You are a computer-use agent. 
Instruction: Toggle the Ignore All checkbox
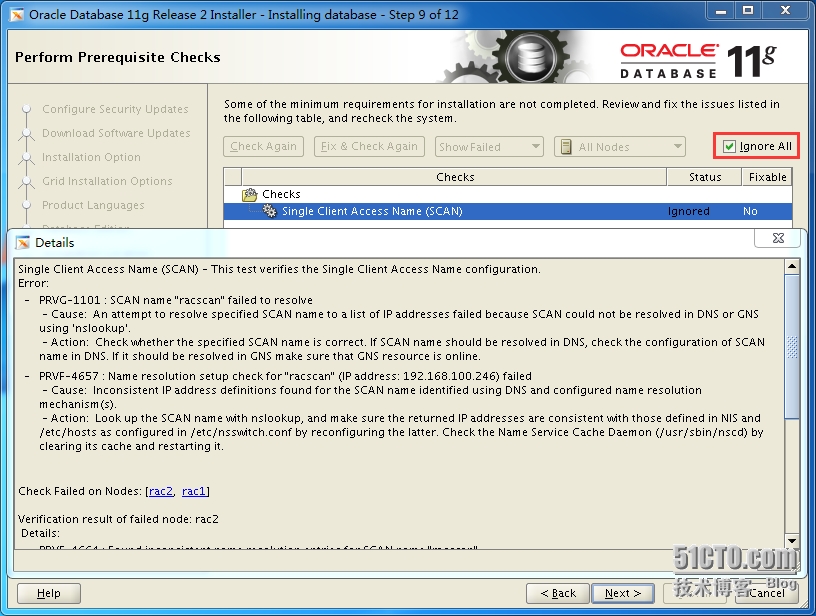(x=729, y=147)
